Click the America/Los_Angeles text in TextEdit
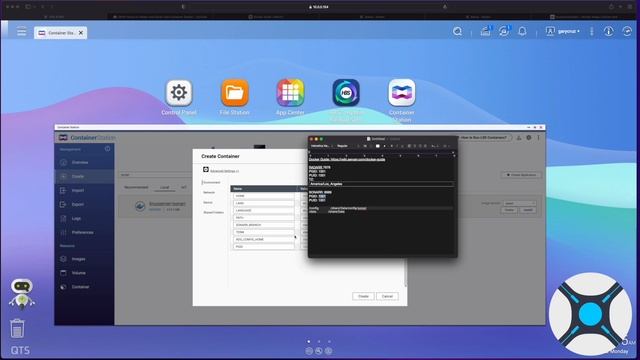 pyautogui.click(x=326, y=184)
